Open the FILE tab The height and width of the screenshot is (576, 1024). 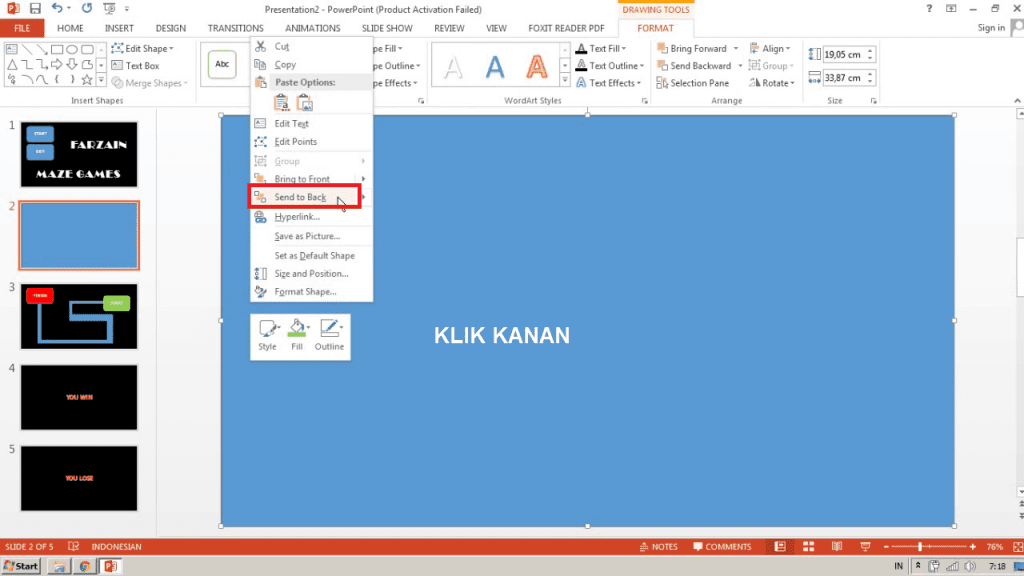tap(22, 28)
